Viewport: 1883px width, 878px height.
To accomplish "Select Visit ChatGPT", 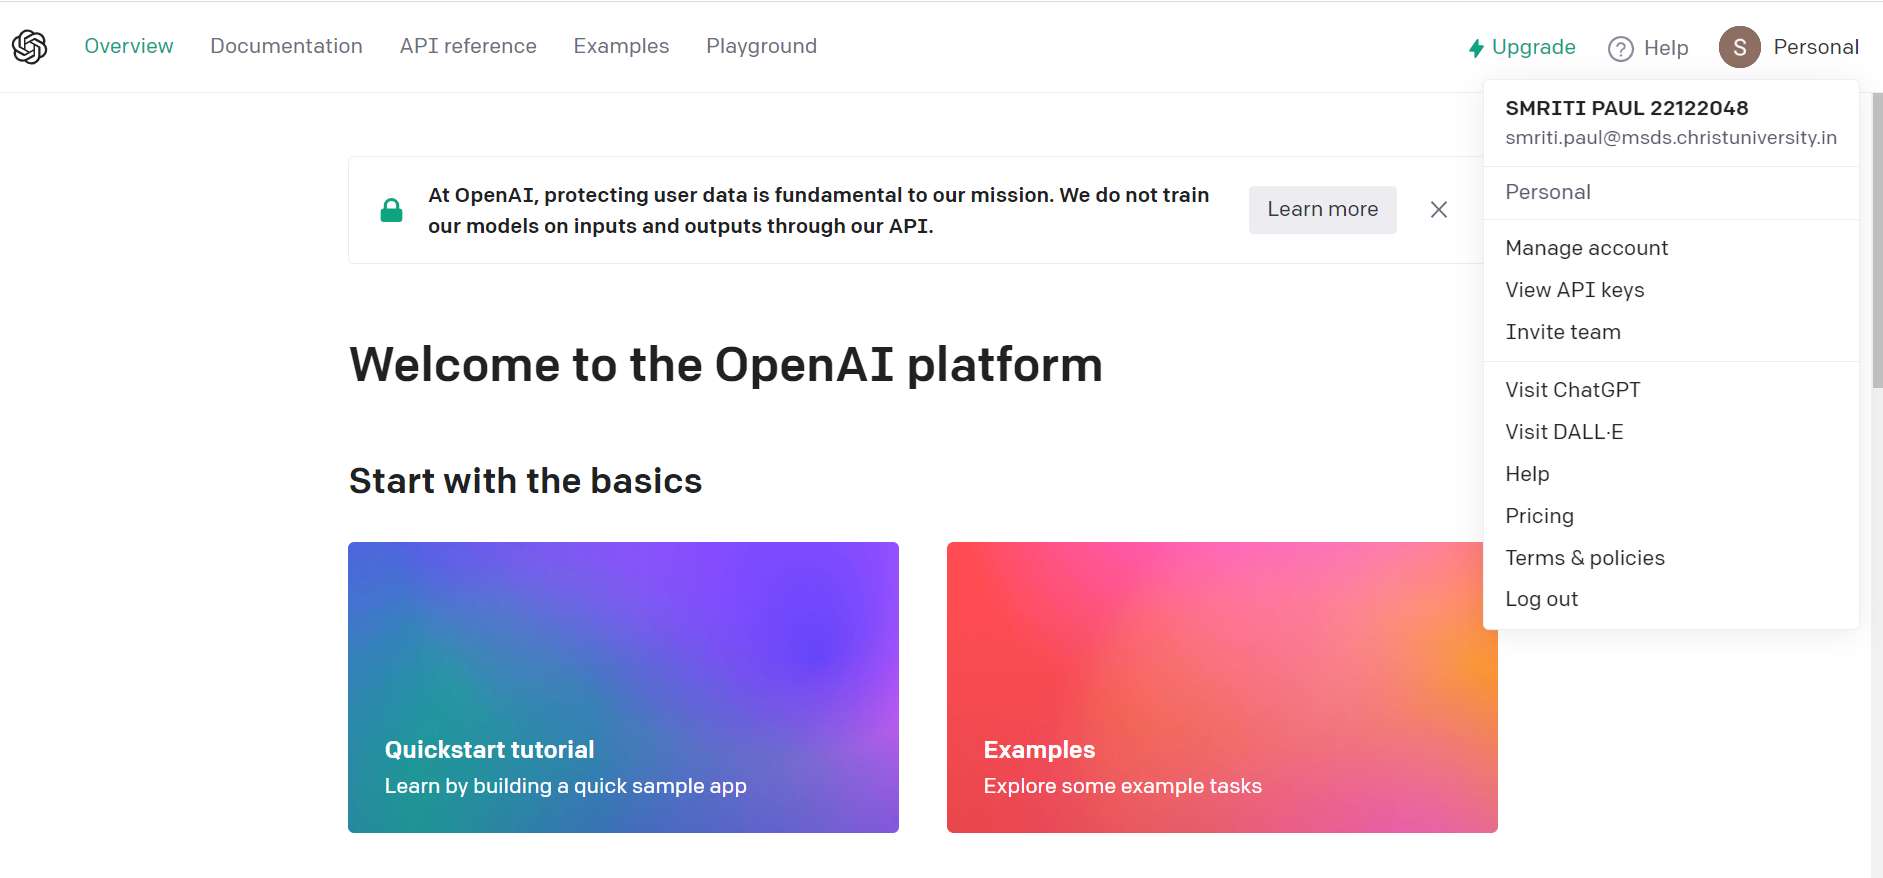I will click(1671, 390).
